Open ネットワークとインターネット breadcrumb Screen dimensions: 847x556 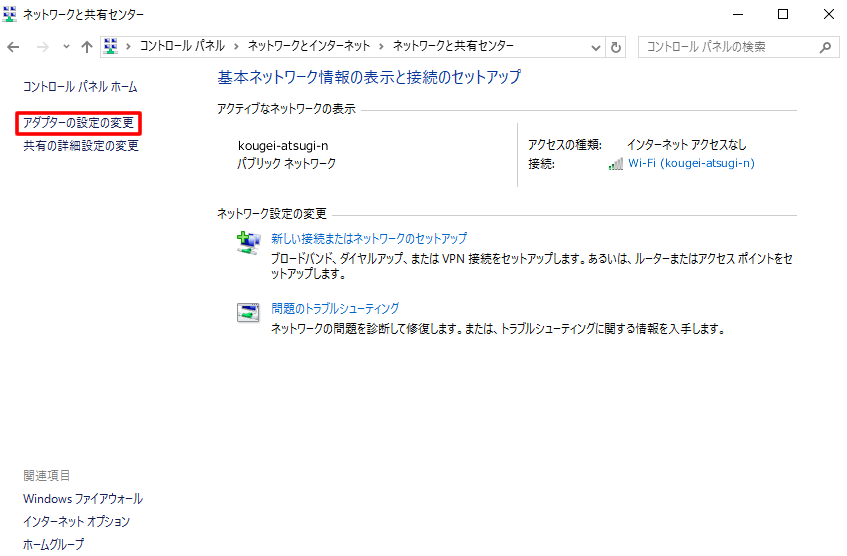point(308,46)
